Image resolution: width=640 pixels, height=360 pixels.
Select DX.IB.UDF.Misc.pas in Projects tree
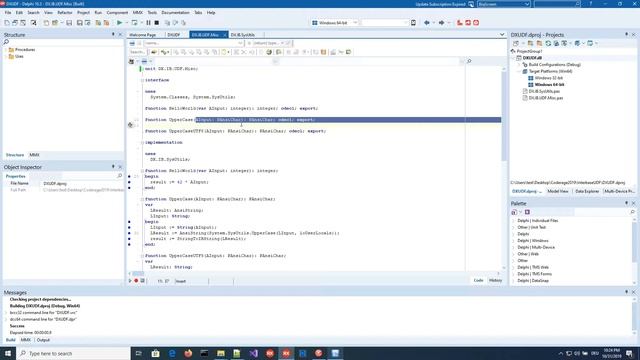click(x=546, y=98)
